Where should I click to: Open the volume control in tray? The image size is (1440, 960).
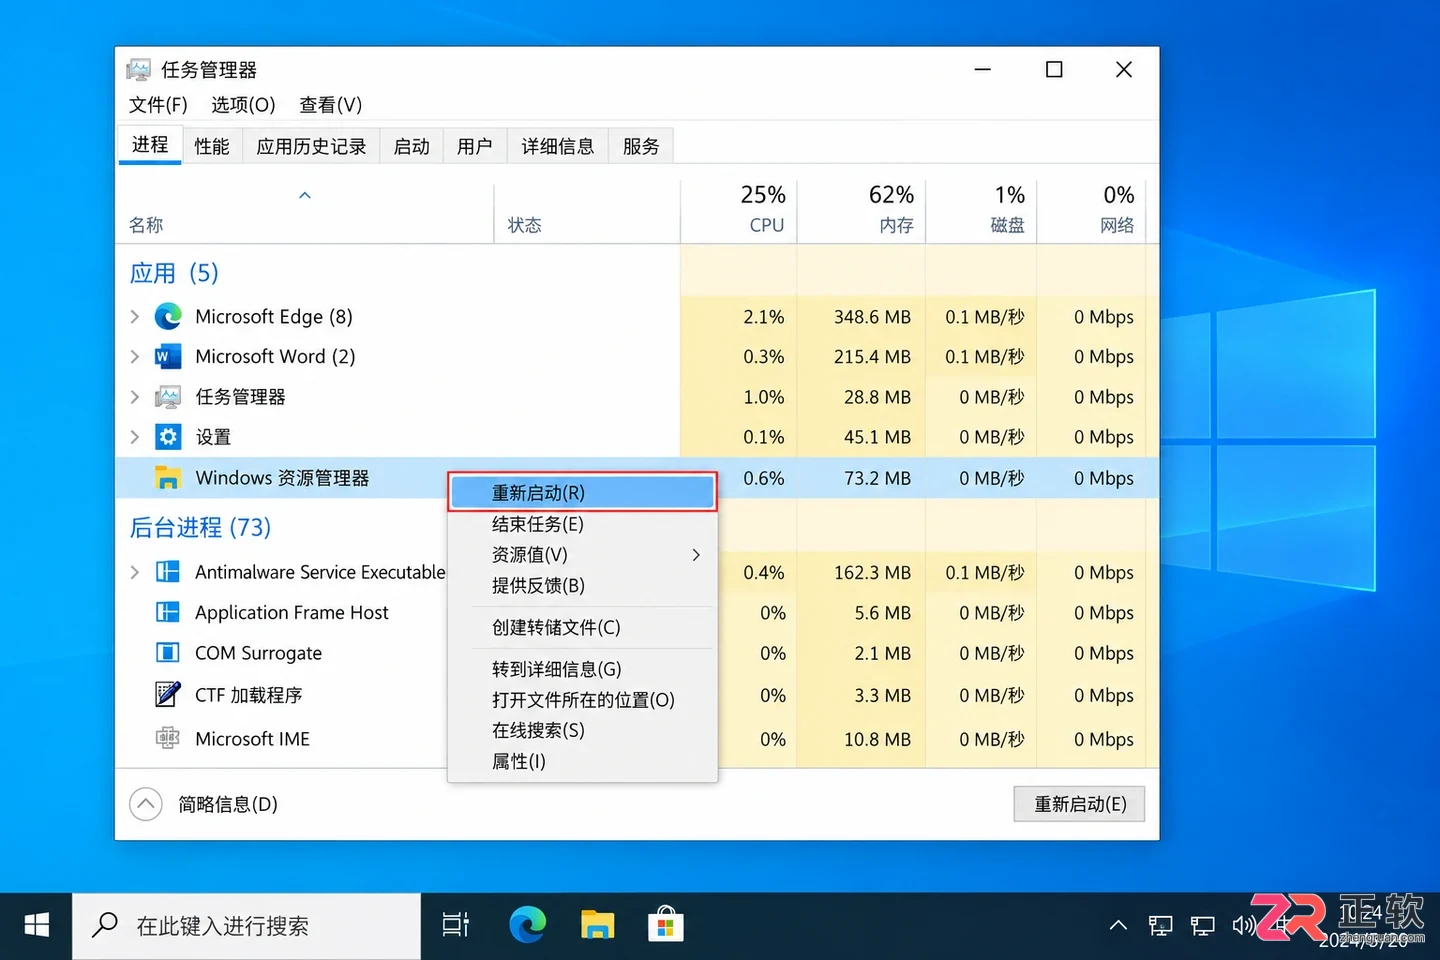tap(1244, 926)
